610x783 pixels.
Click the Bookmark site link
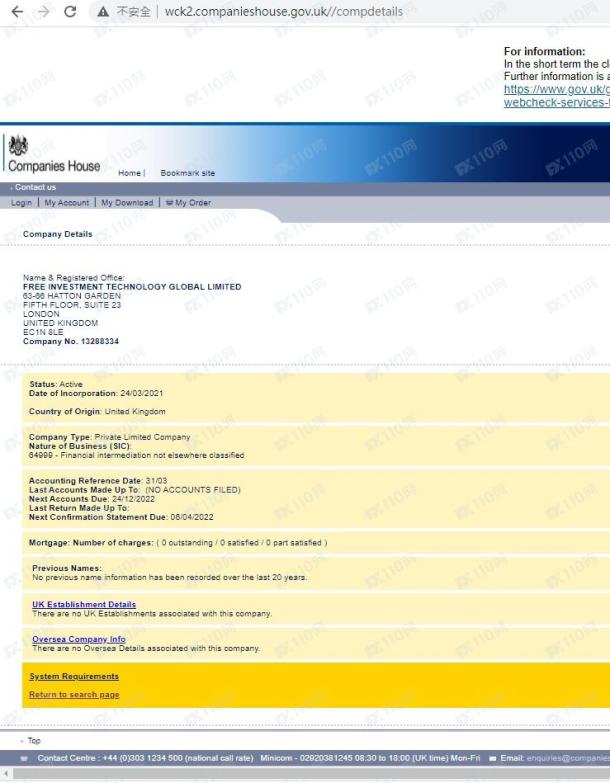(x=188, y=173)
